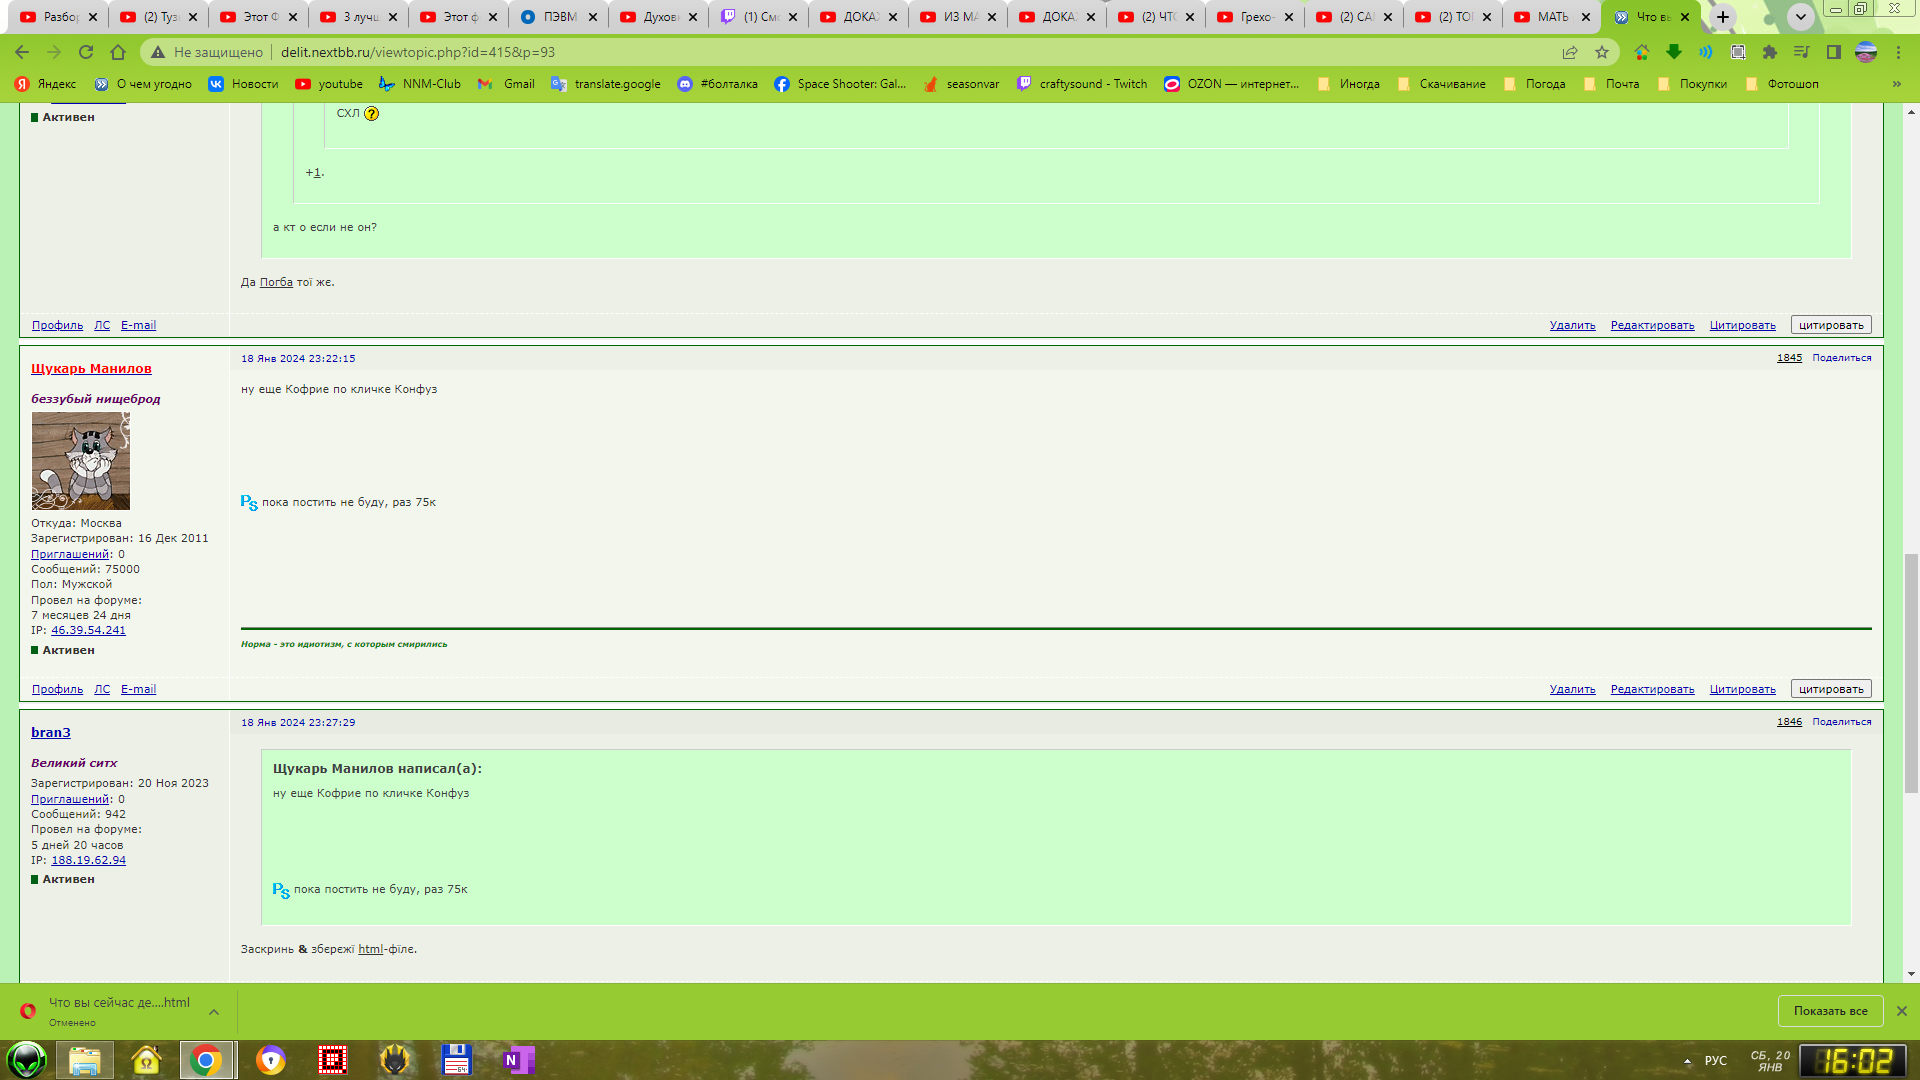This screenshot has height=1080, width=1920.
Task: Open the screenshot capture extension icon
Action: tap(1738, 52)
